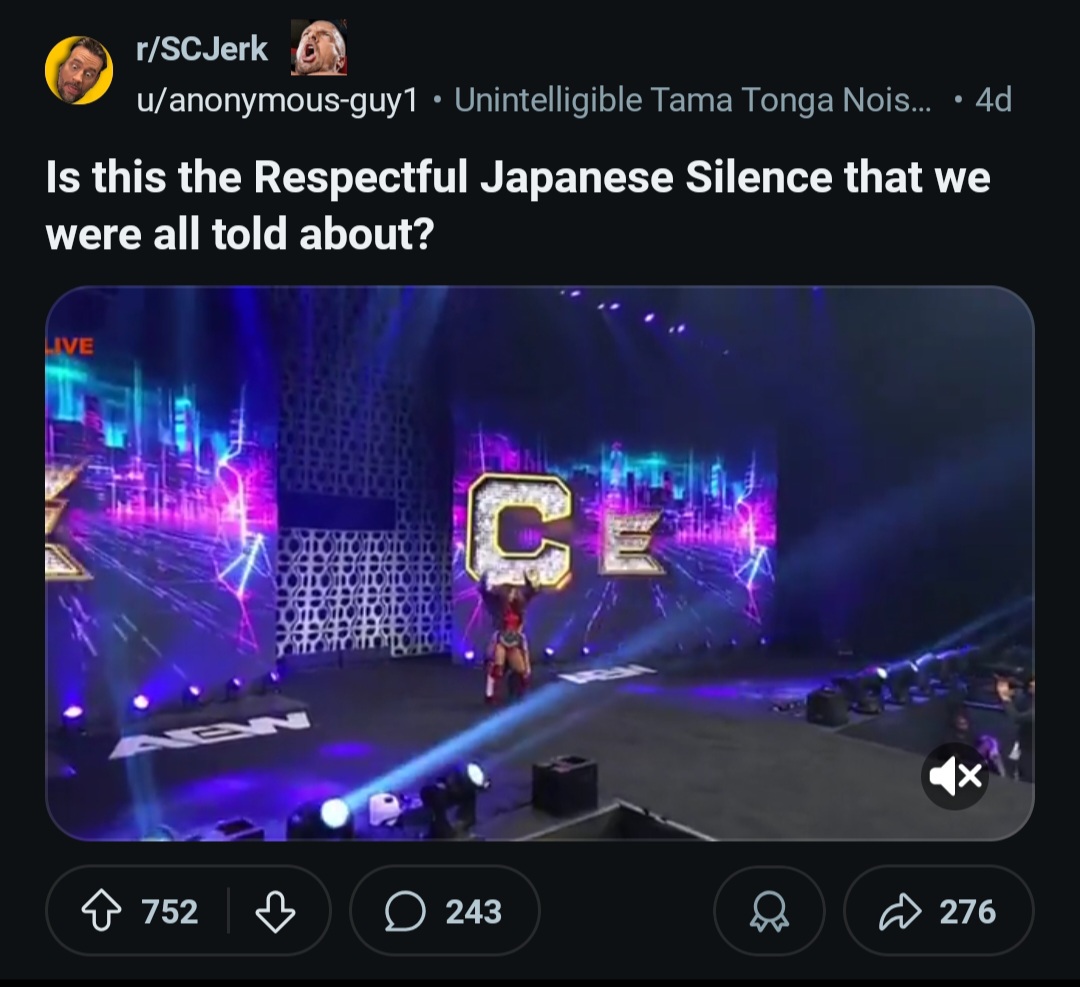Click the 243 comments count
The height and width of the screenshot is (987, 1080).
pos(473,911)
